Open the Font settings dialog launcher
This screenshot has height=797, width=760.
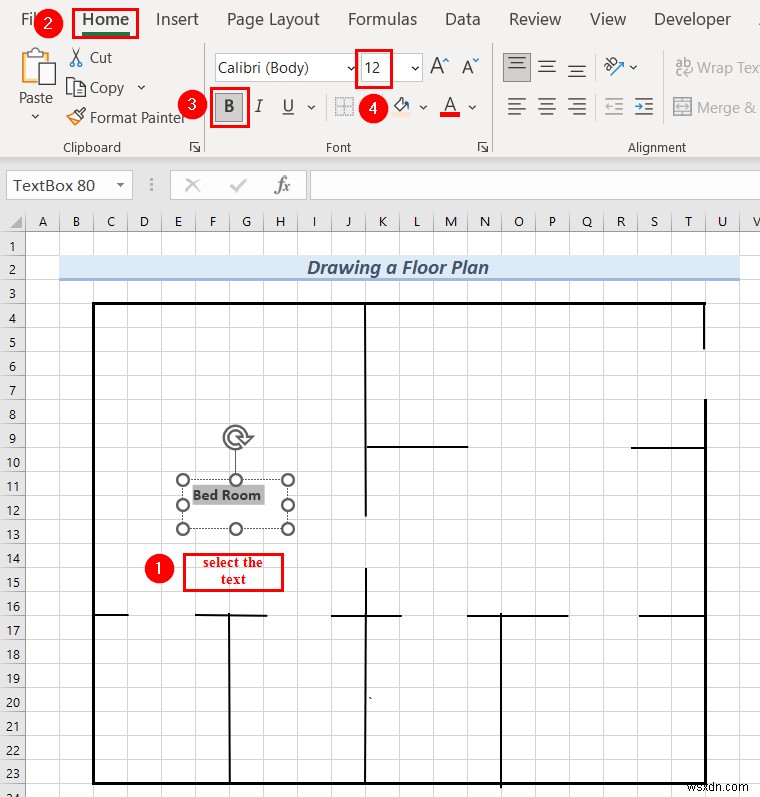[483, 147]
